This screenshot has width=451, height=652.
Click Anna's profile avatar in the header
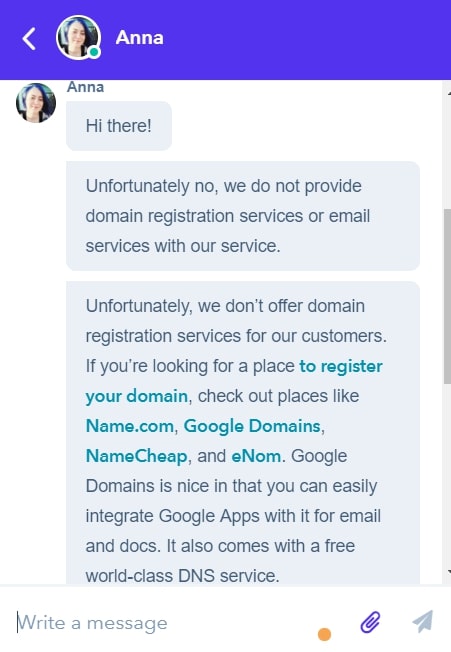click(78, 37)
